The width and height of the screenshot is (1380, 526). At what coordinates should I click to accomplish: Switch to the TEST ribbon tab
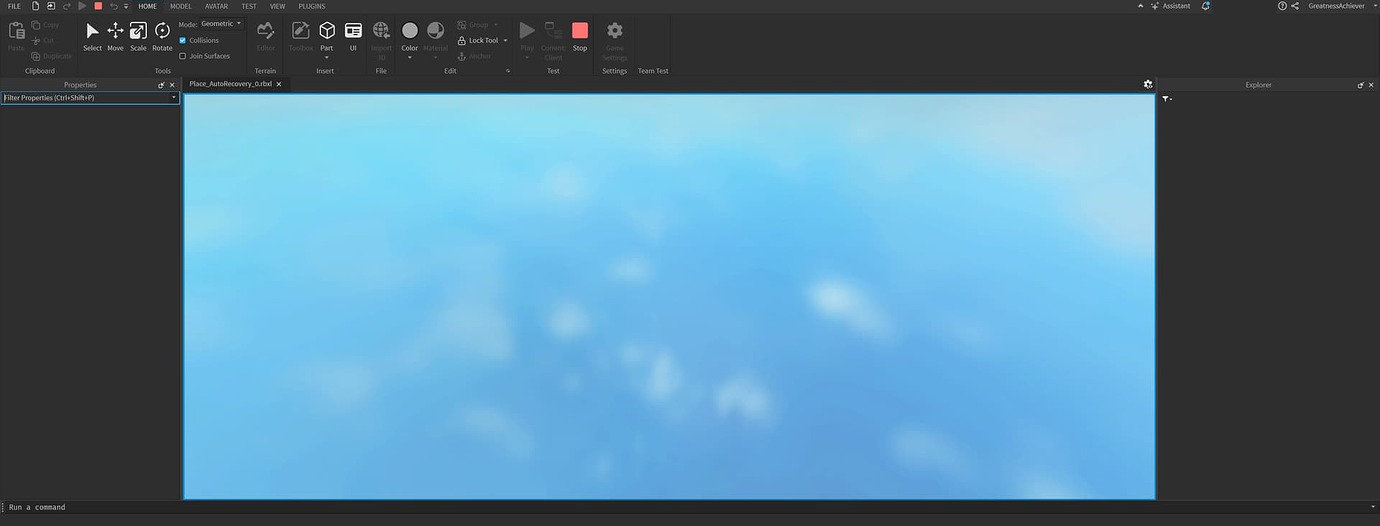click(x=249, y=6)
